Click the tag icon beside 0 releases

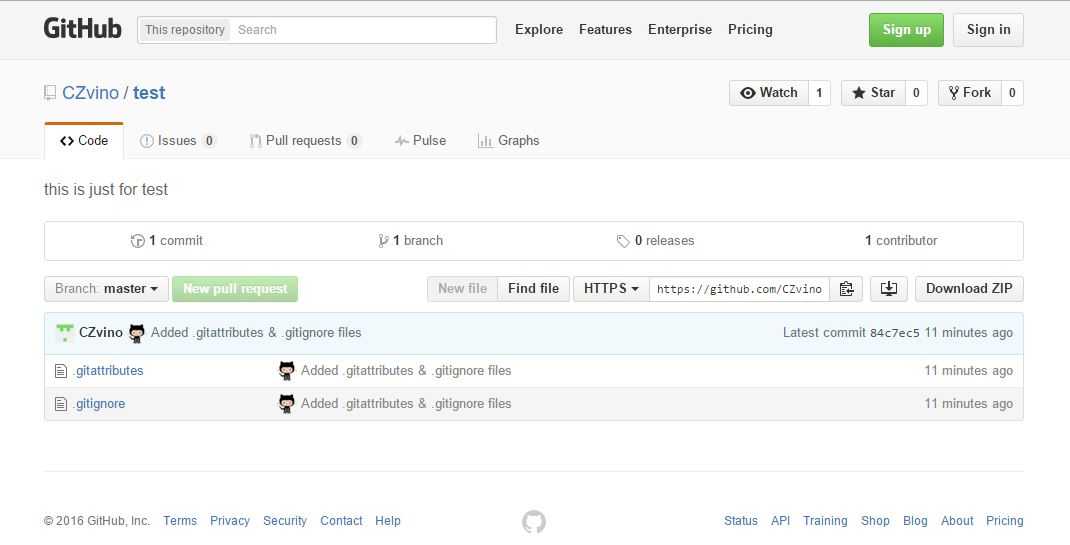(623, 241)
